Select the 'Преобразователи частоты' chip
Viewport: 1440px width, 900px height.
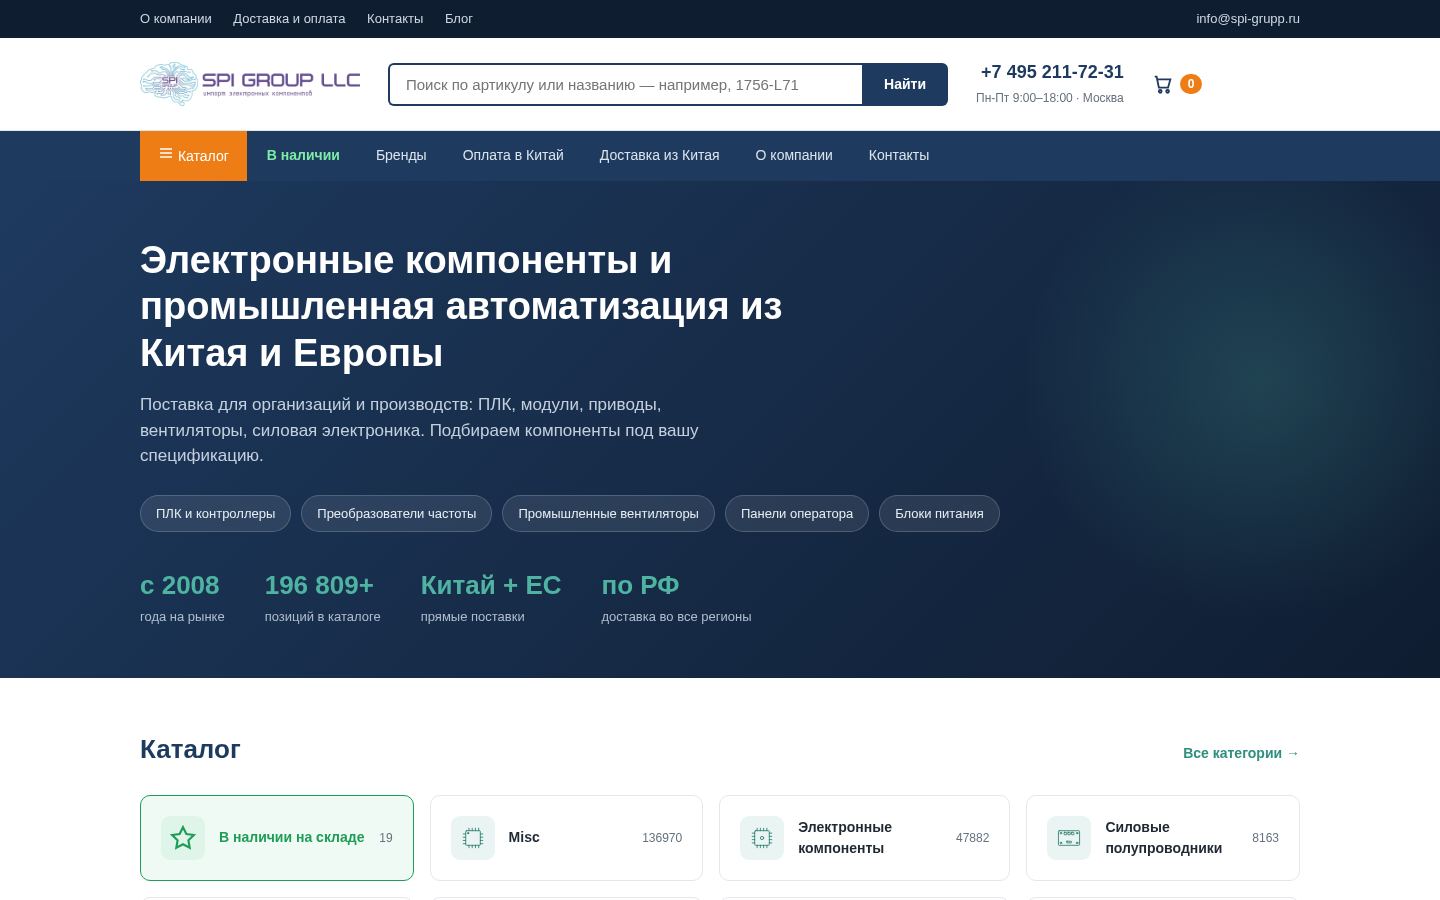tap(396, 513)
